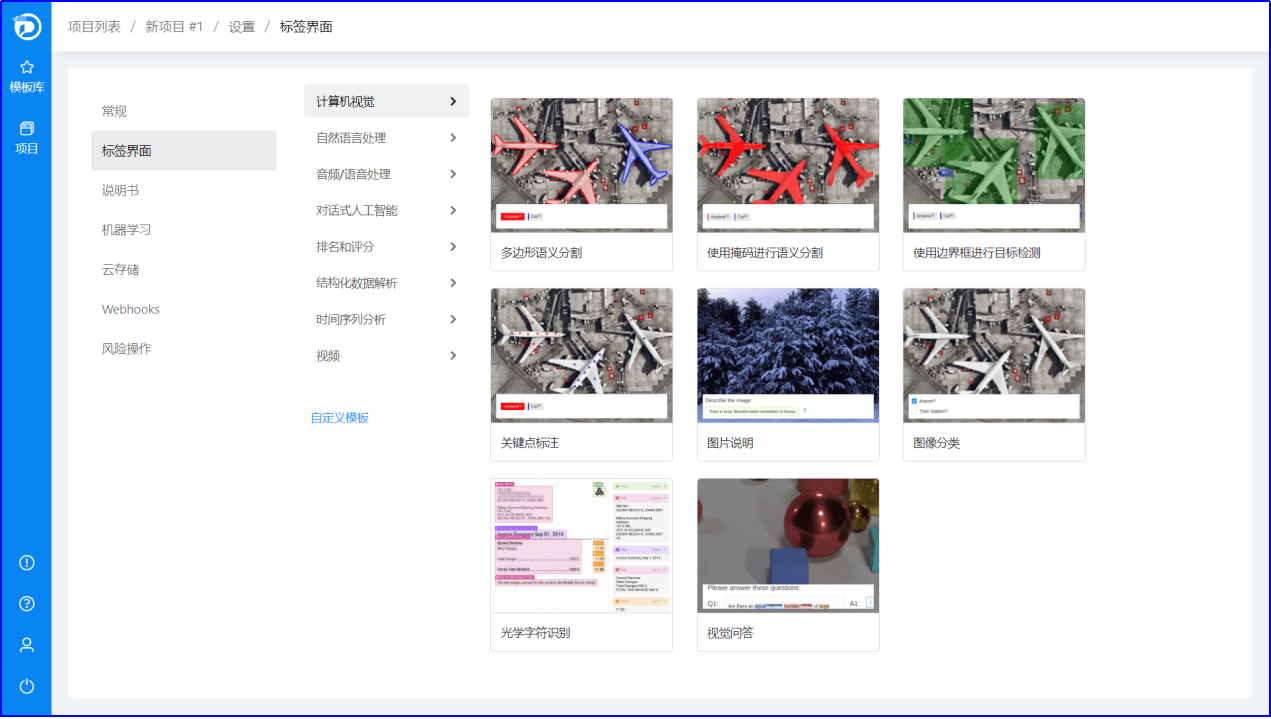Select the 排名和评分 category label
The width and height of the screenshot is (1271, 719).
pos(345,246)
